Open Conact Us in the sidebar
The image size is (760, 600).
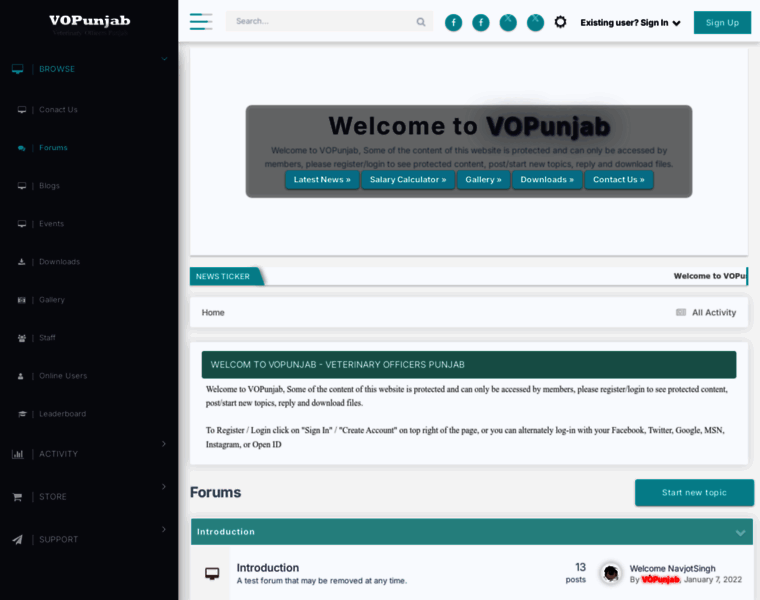(x=58, y=110)
